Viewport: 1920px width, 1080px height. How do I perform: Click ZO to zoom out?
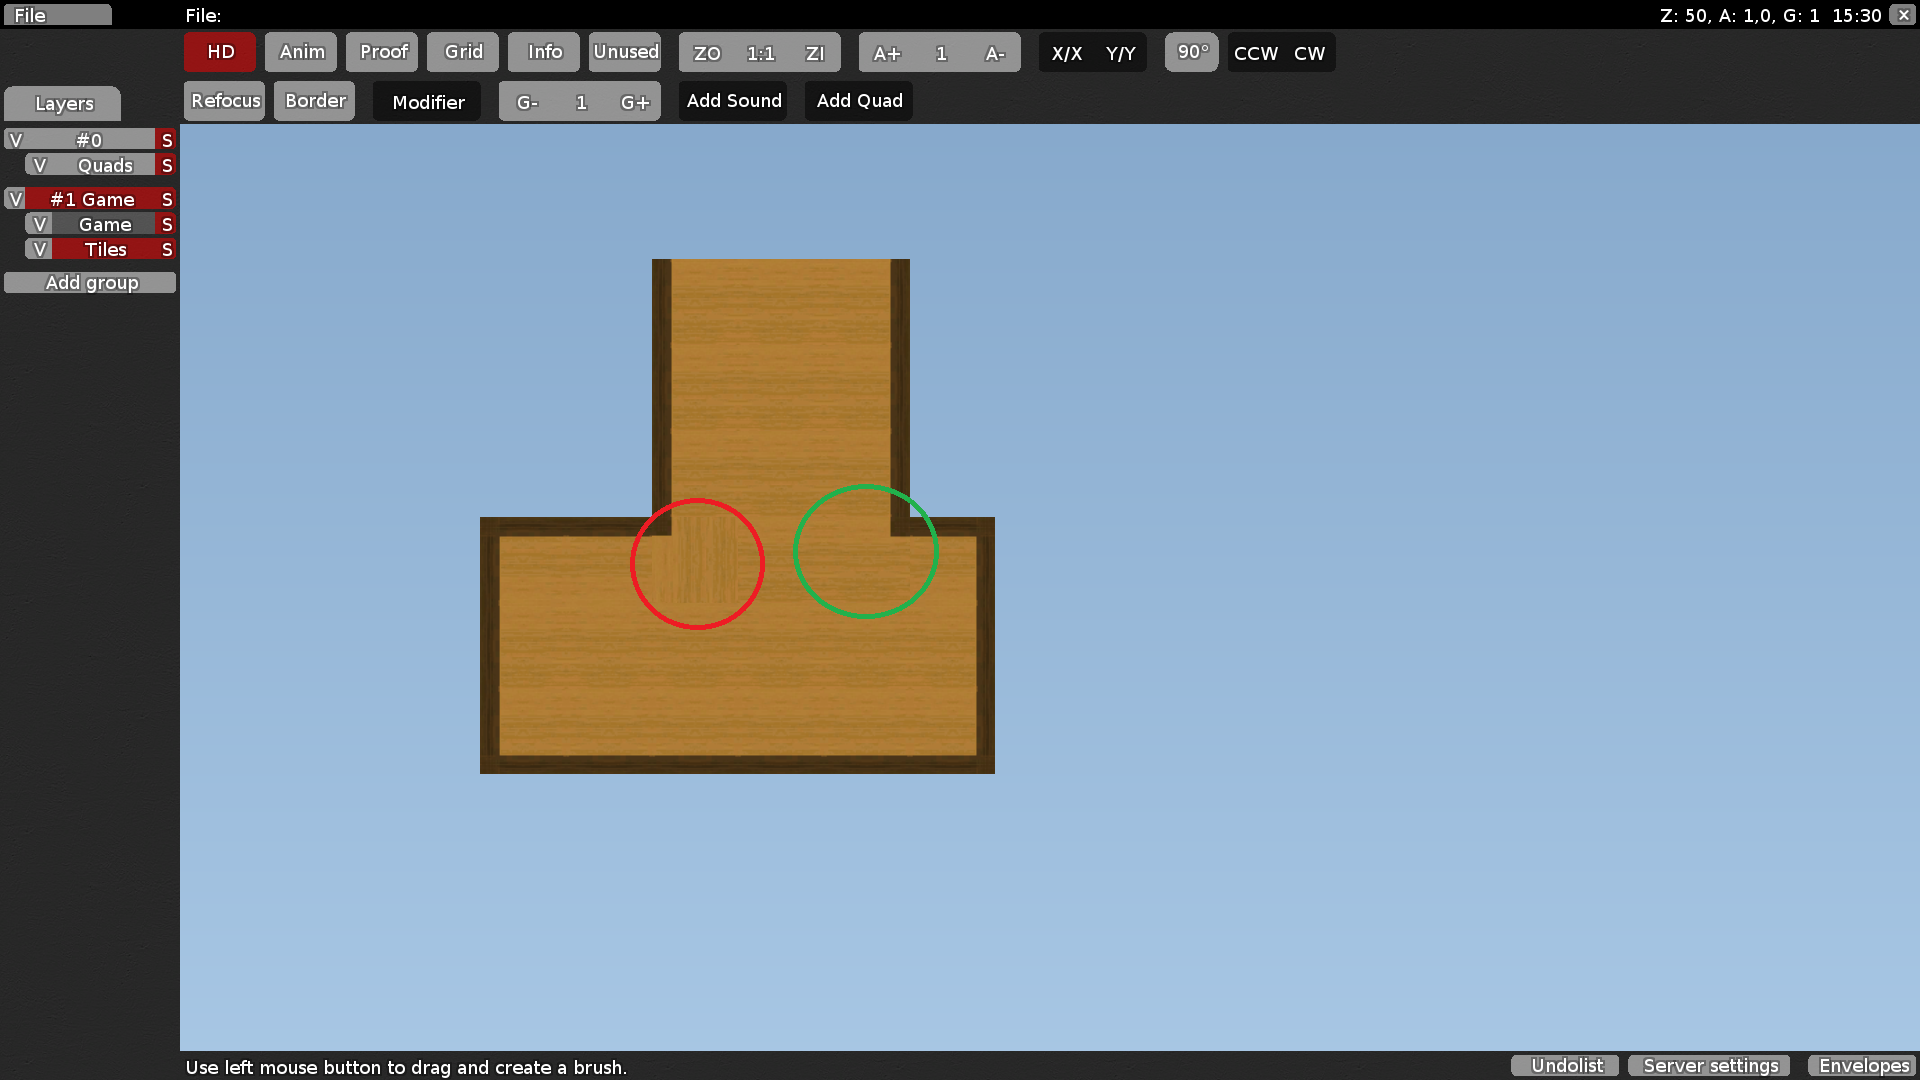[707, 53]
